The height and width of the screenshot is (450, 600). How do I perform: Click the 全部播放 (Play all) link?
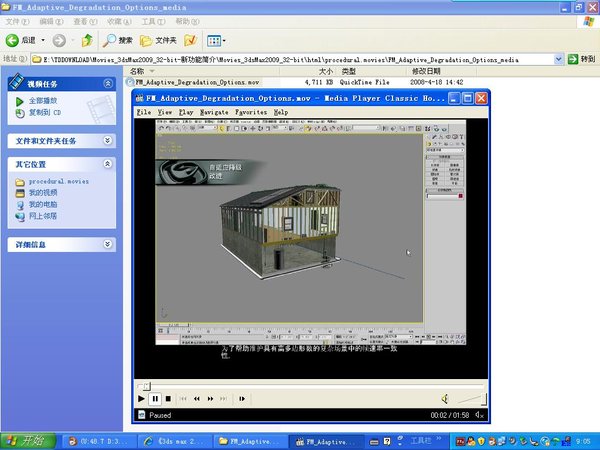[42, 101]
